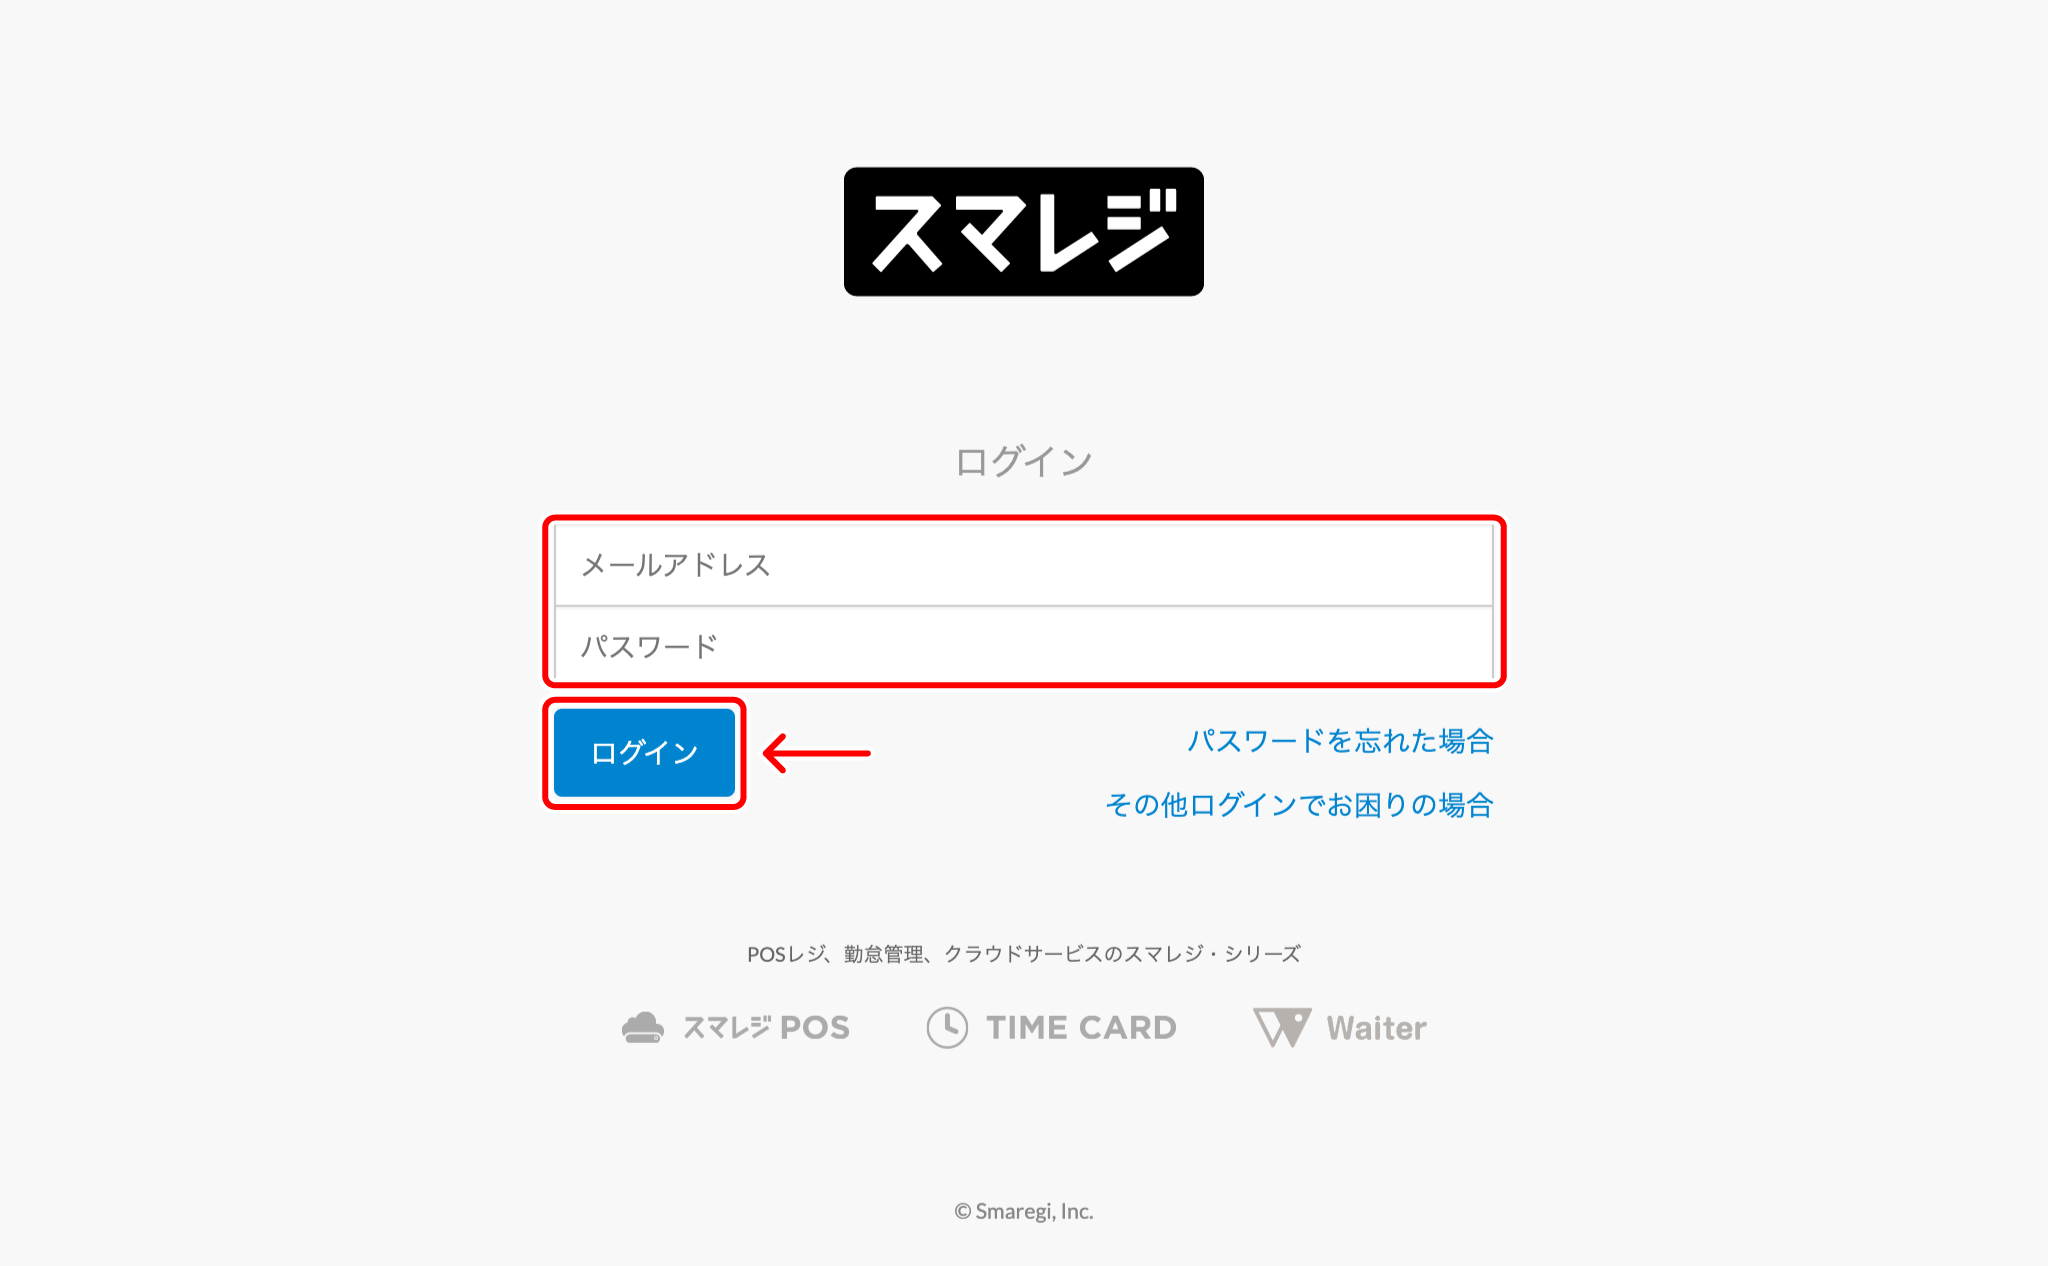The width and height of the screenshot is (2048, 1266).
Task: Click the W-shaped Waiter logo icon
Action: 1282,1028
